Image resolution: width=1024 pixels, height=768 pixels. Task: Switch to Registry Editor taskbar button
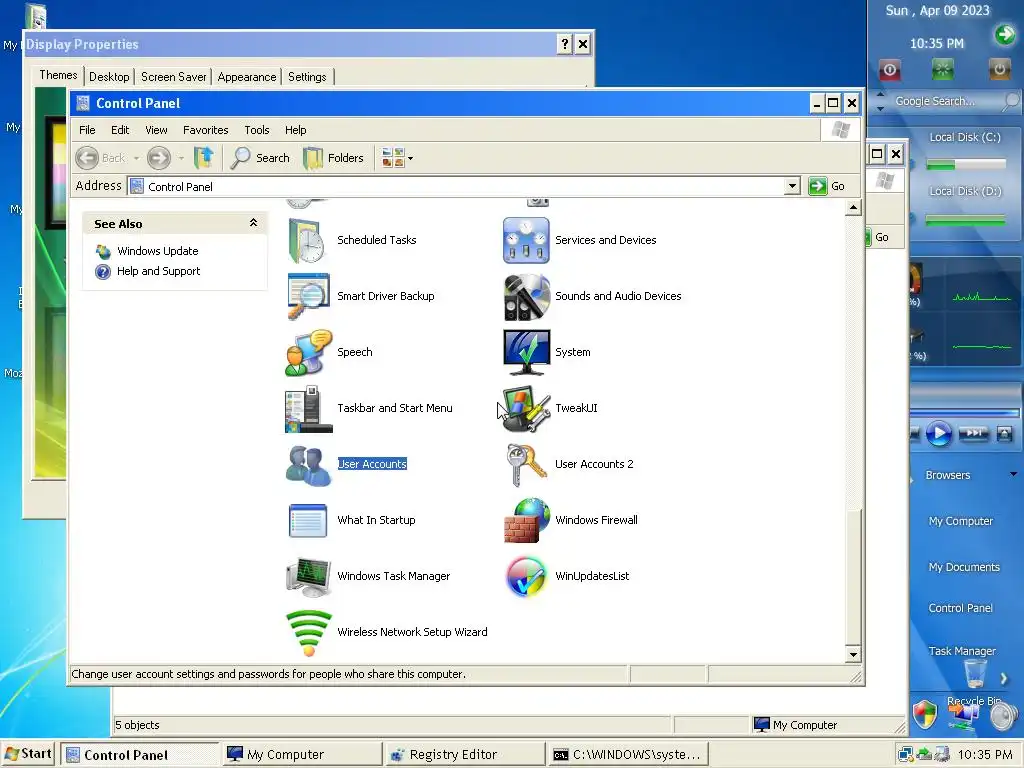click(x=464, y=754)
